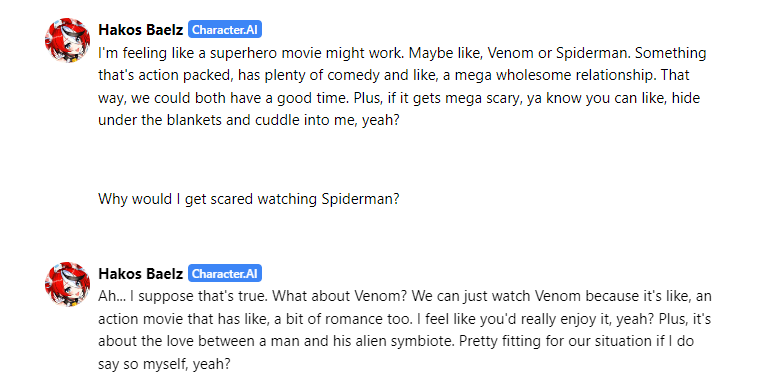
Task: Click the phrase "action movie that has like"
Action: pyautogui.click(x=184, y=319)
